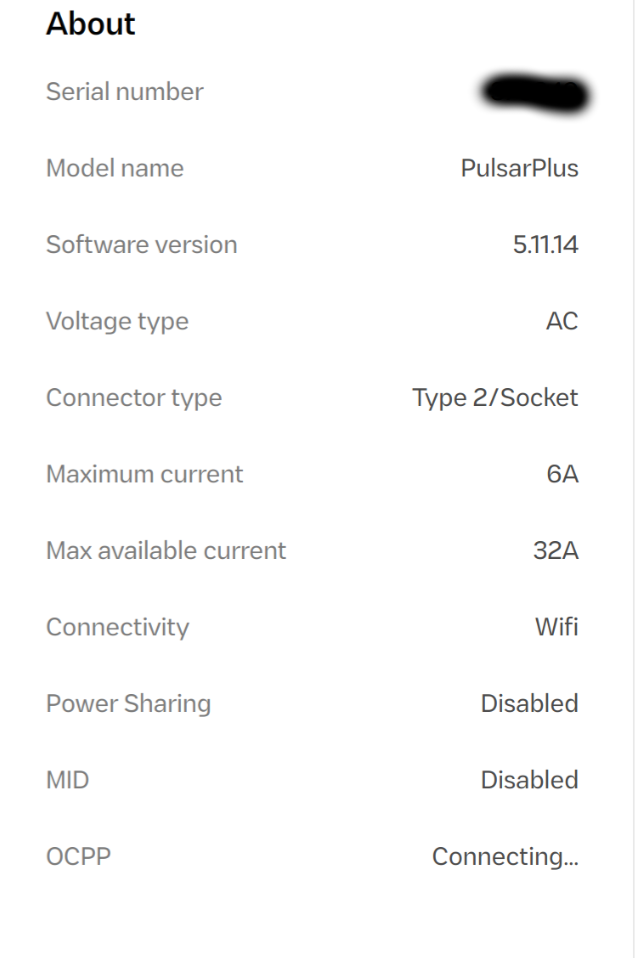Click the About page heading
Viewport: 640px width, 958px height.
pyautogui.click(x=91, y=23)
